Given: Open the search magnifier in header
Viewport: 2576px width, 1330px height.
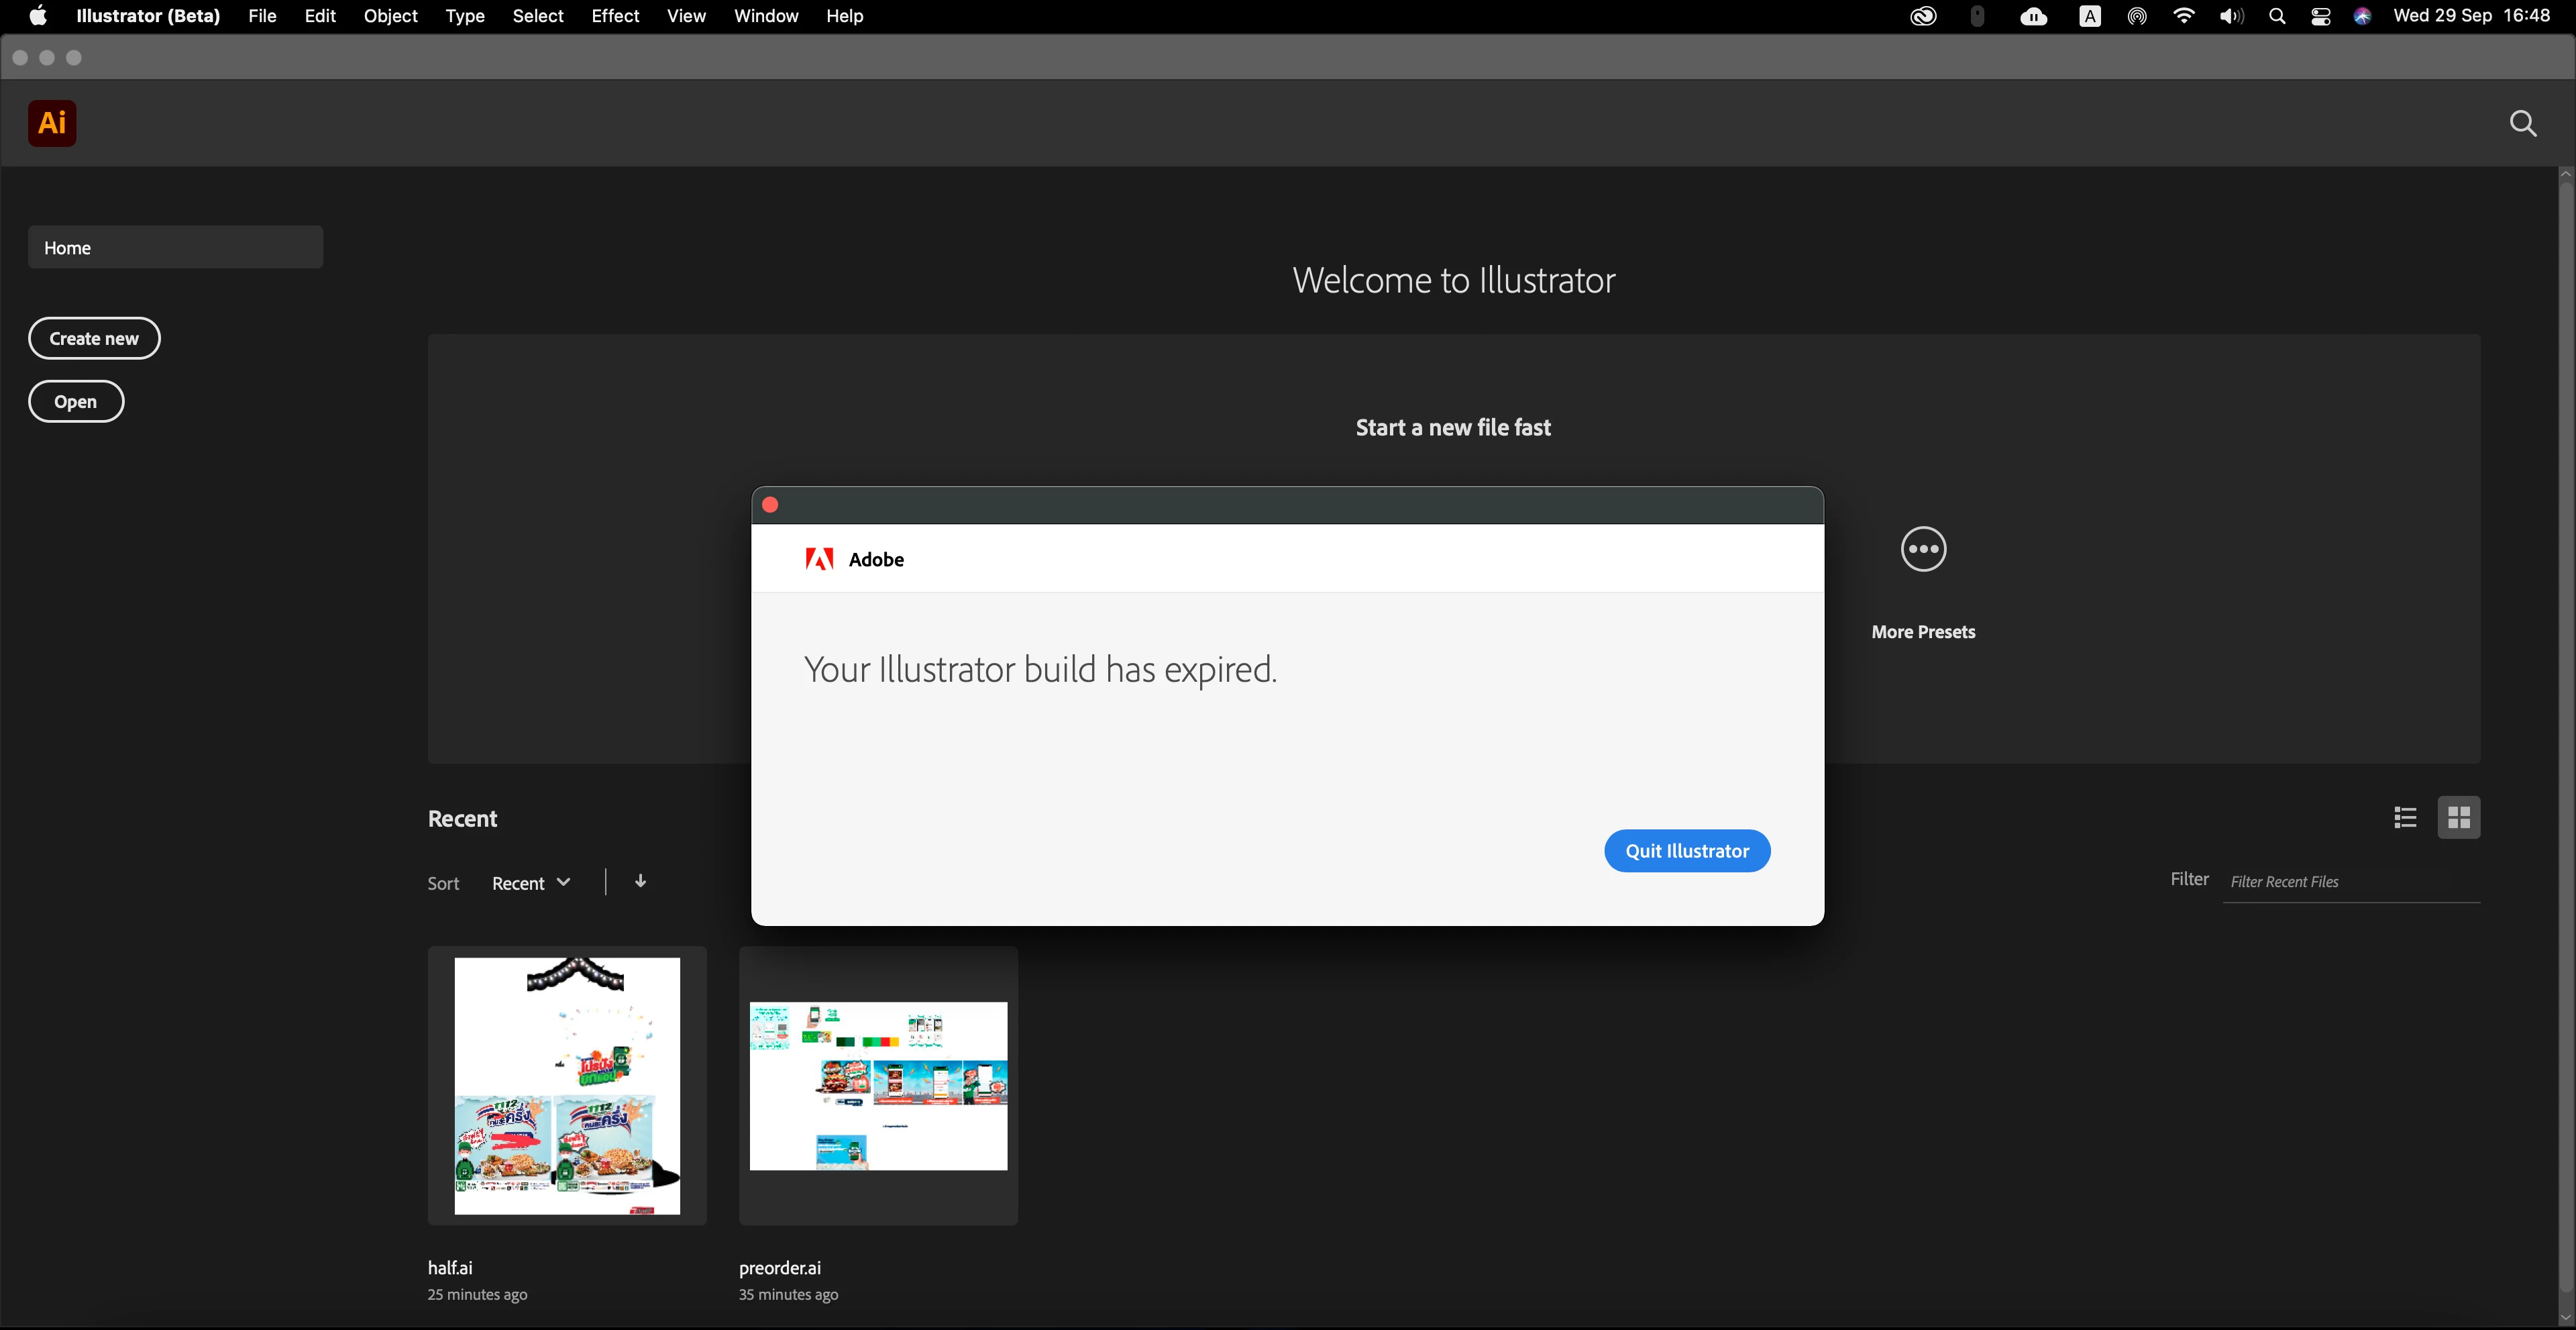Looking at the screenshot, I should coord(2522,123).
